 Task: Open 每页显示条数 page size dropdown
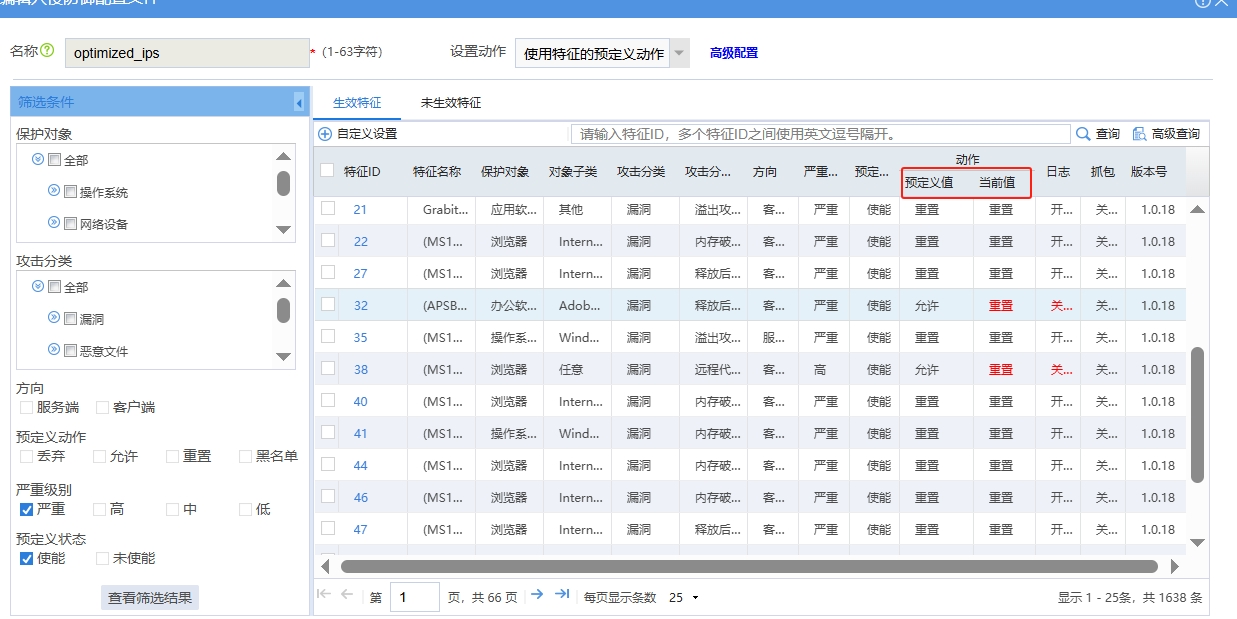[684, 597]
